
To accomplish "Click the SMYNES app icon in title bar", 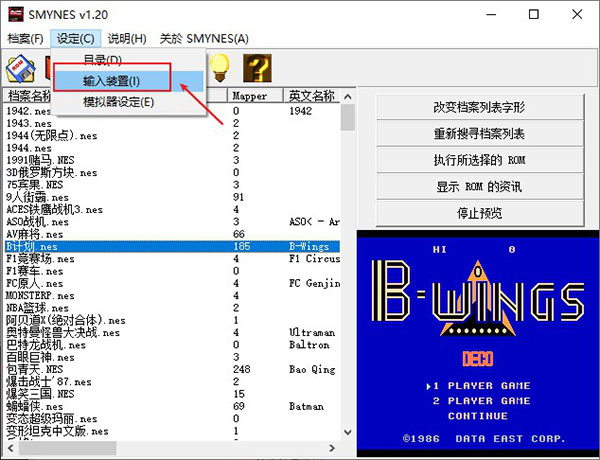I will click(x=16, y=15).
